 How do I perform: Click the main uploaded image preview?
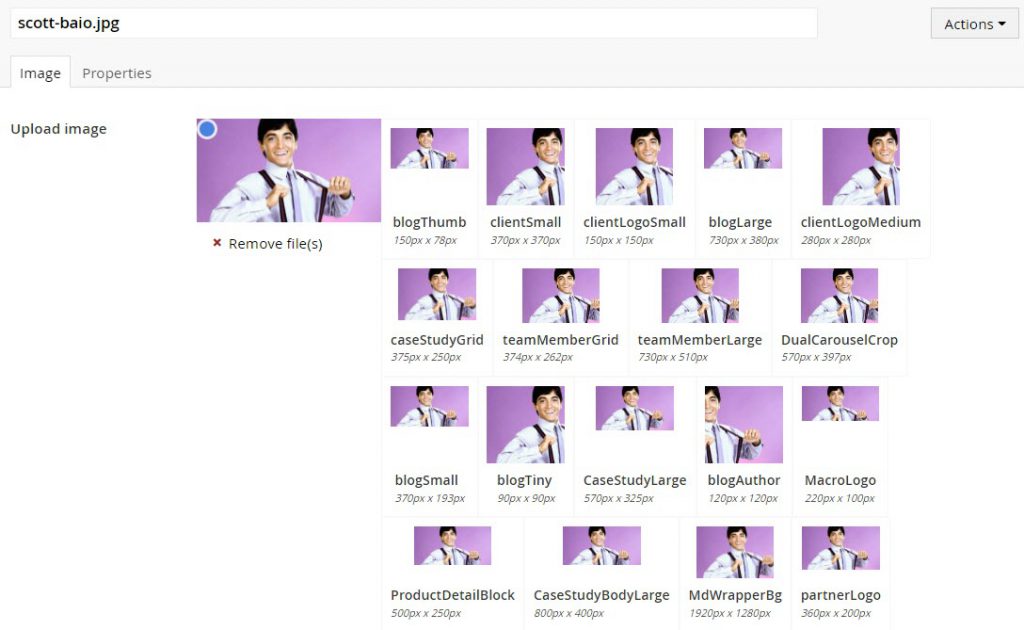(x=289, y=170)
